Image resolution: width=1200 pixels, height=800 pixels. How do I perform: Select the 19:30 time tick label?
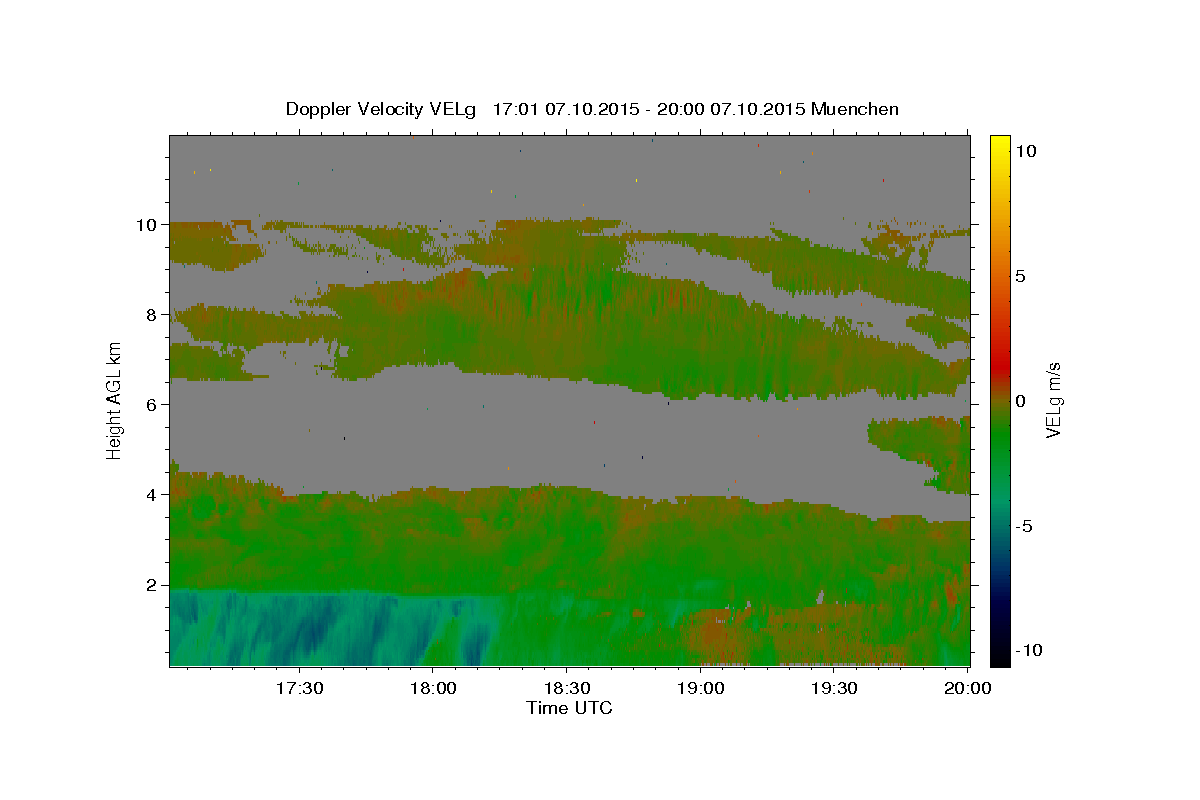(835, 689)
